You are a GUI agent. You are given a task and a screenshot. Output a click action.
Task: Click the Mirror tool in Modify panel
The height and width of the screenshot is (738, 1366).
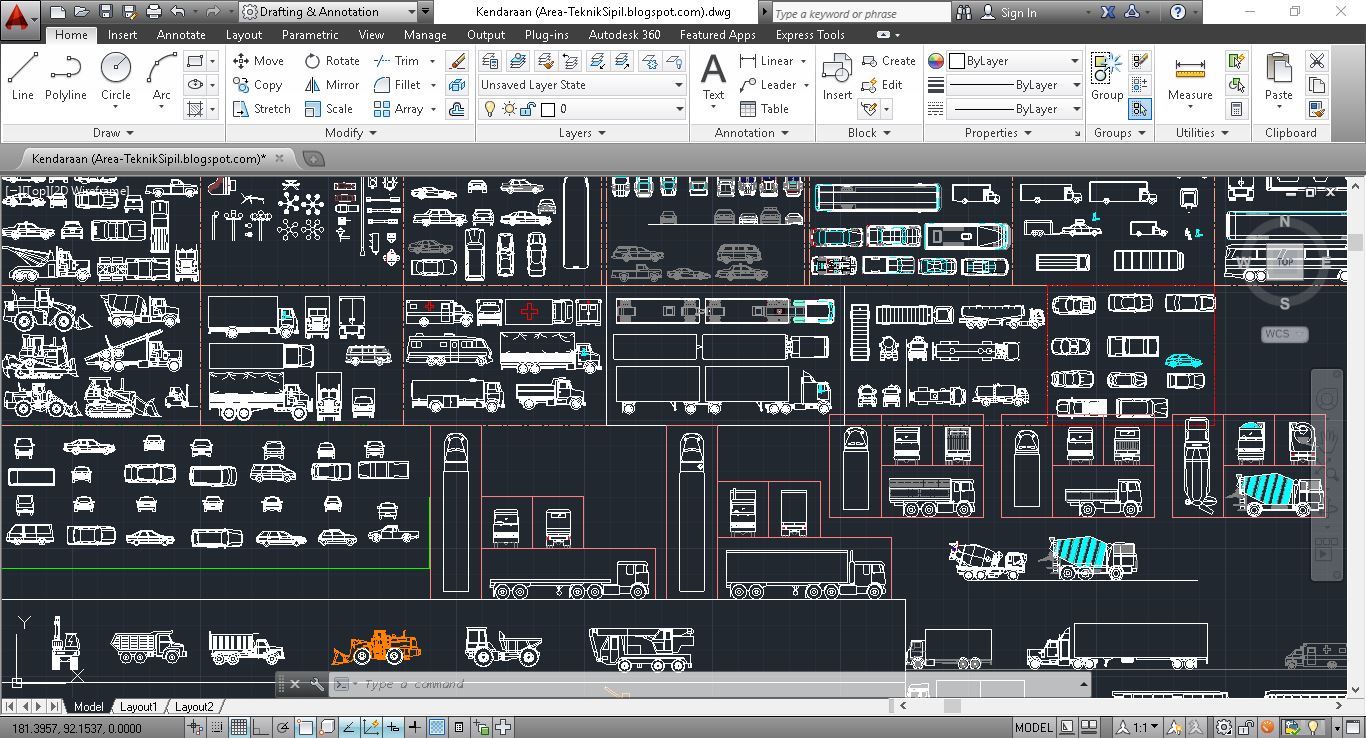pos(331,85)
